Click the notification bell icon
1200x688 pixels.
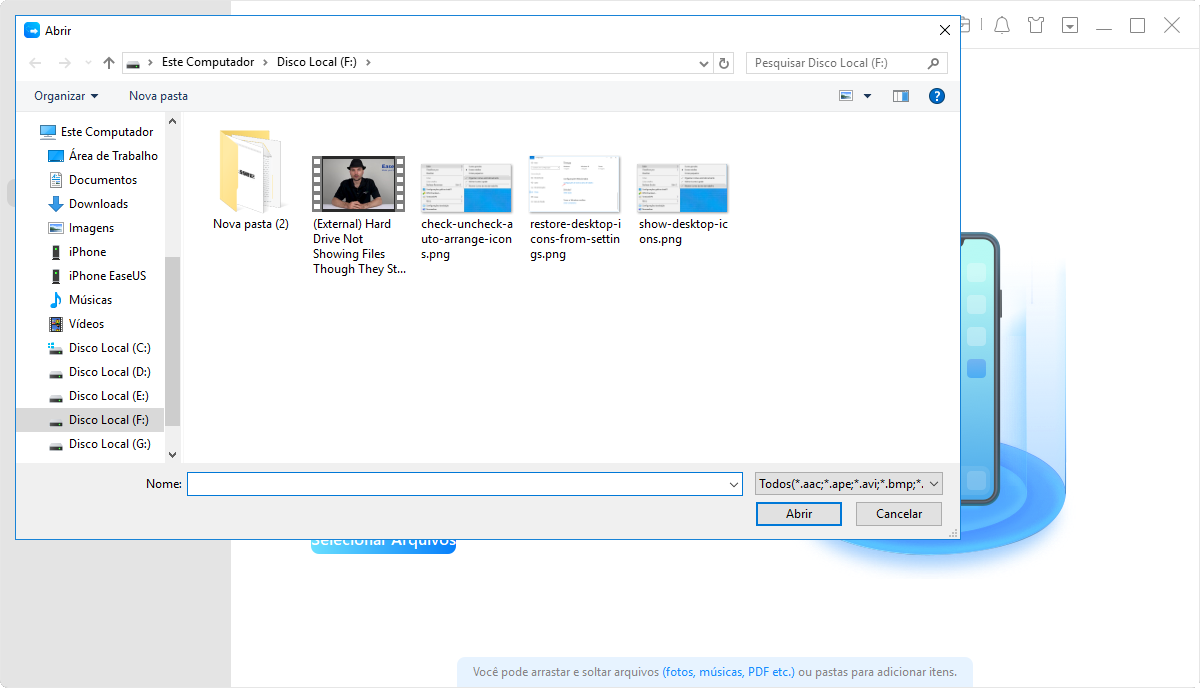click(x=1001, y=26)
